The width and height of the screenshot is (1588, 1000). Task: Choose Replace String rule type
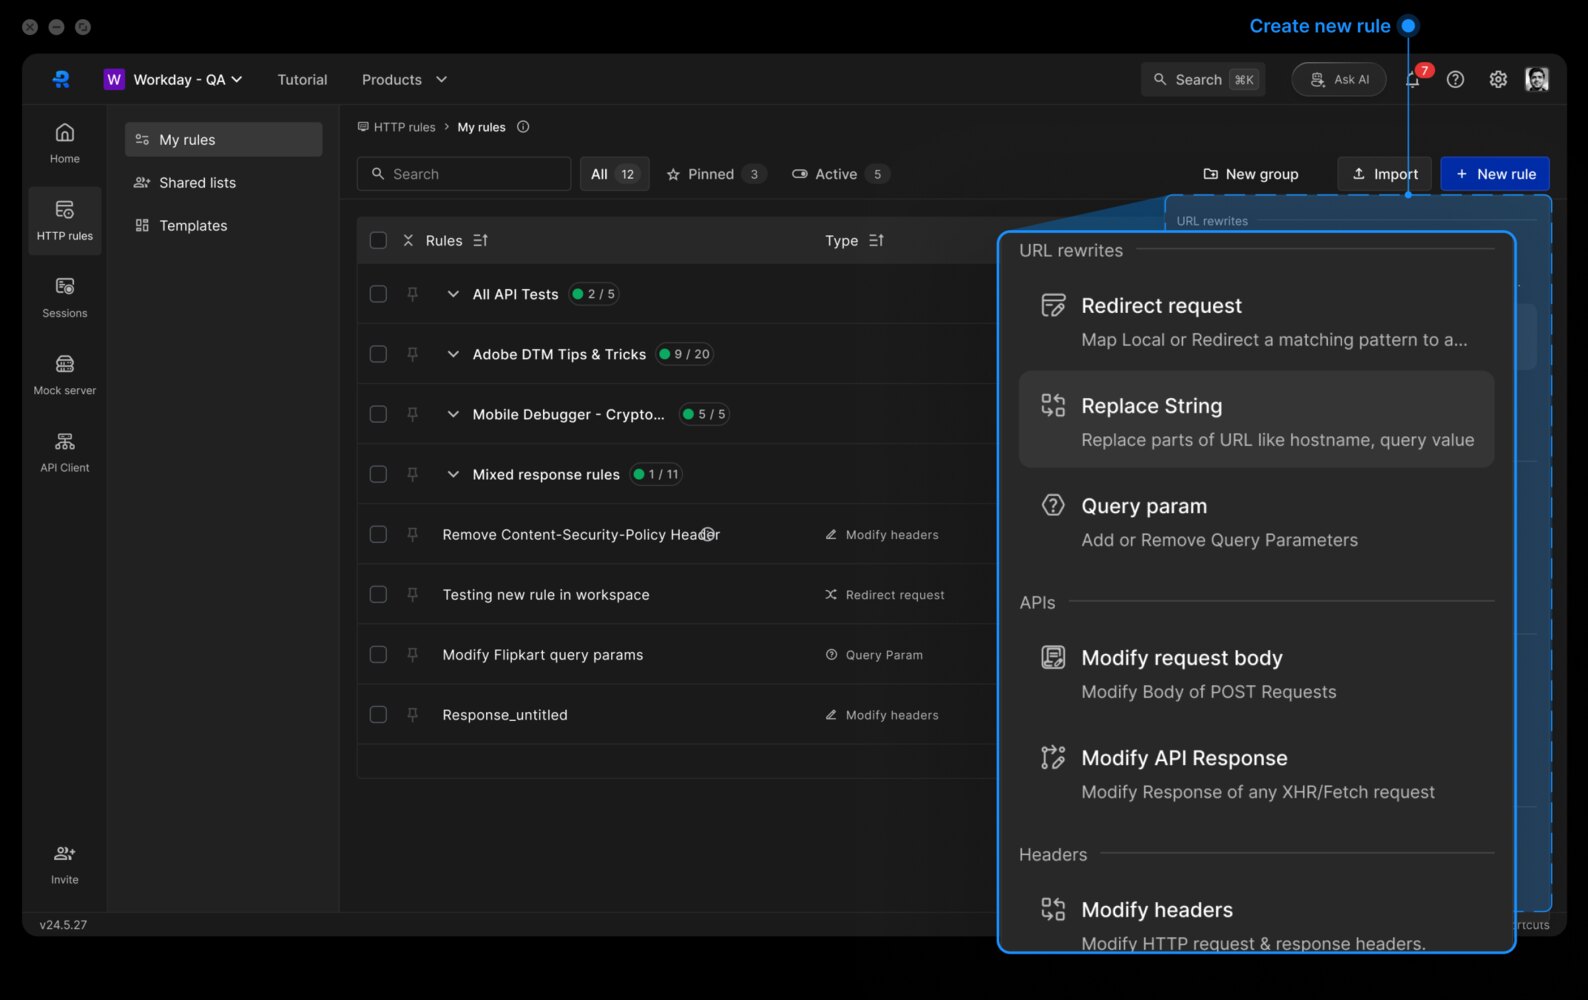click(x=1257, y=420)
